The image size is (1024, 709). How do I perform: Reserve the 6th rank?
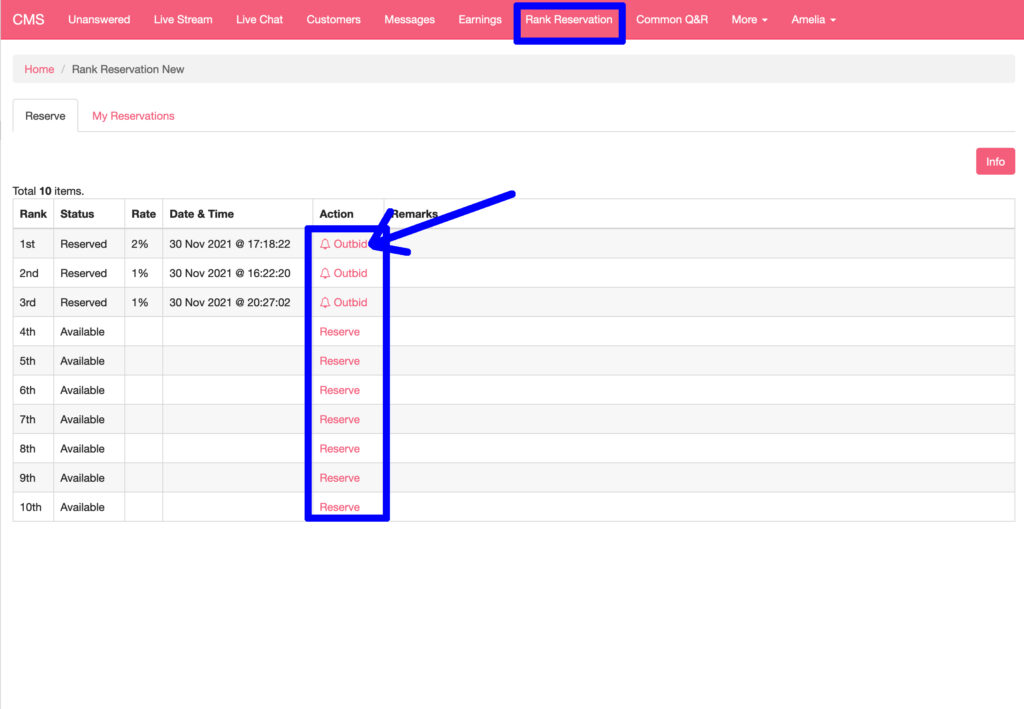tap(340, 390)
